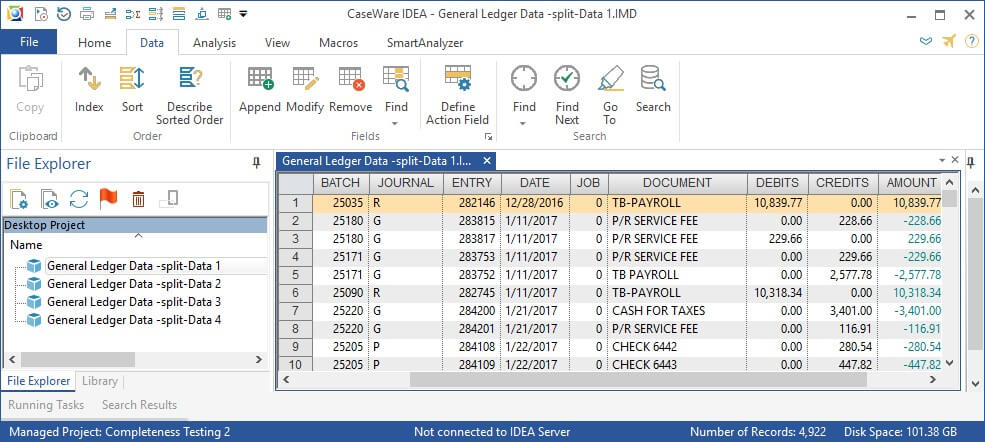This screenshot has height=442, width=985.
Task: Click the File Explorer horizontal scrollbar
Action: tap(77, 359)
